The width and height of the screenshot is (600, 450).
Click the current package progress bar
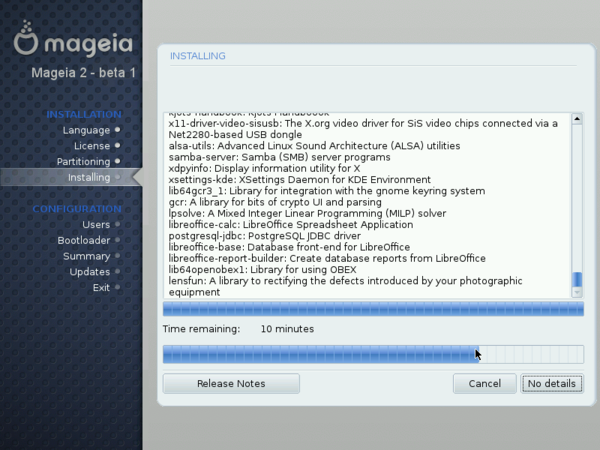coord(373,309)
